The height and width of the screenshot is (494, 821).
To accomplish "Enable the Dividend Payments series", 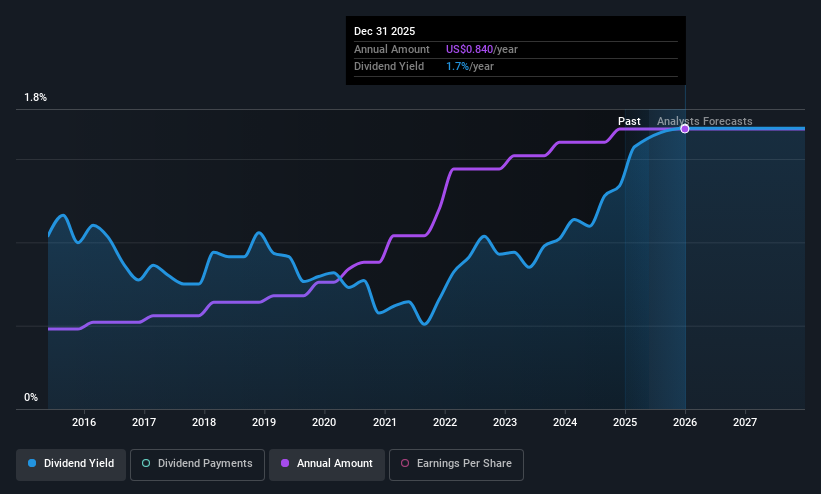I will point(197,464).
